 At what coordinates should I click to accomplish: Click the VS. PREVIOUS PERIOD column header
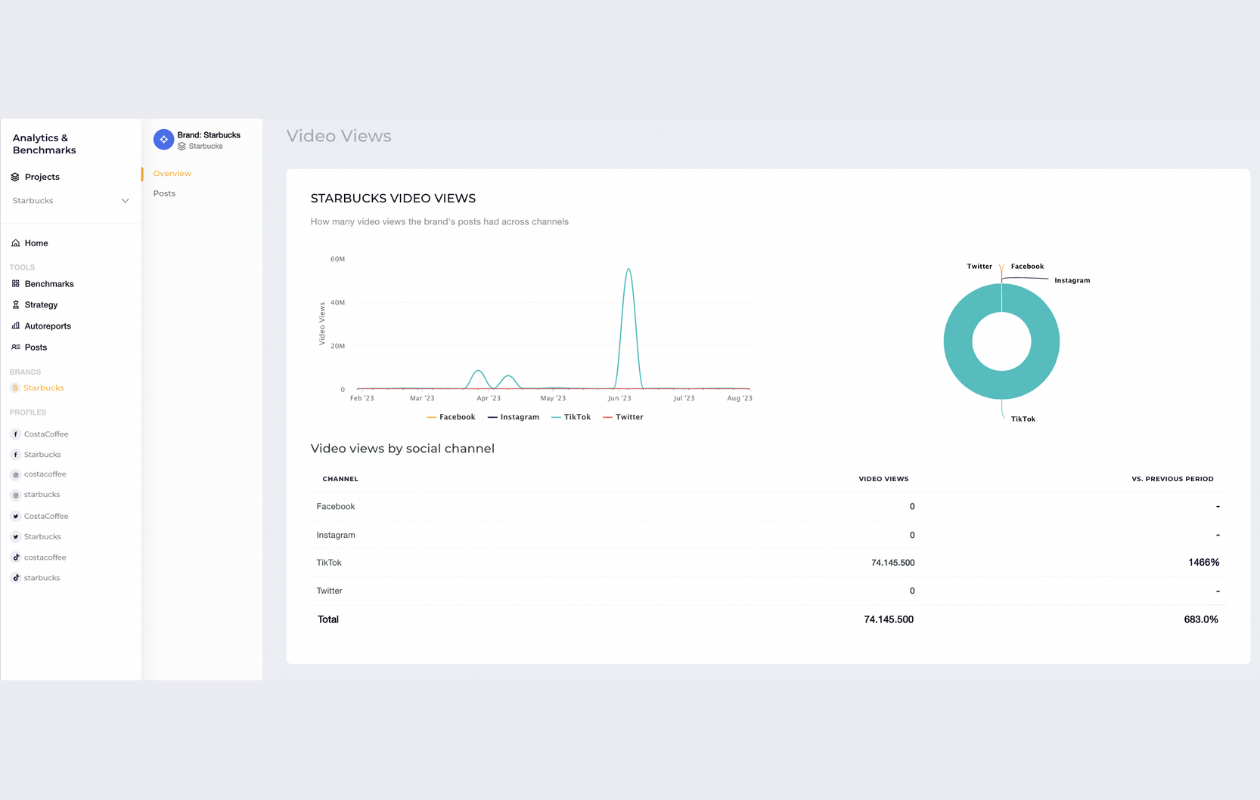coord(1173,479)
